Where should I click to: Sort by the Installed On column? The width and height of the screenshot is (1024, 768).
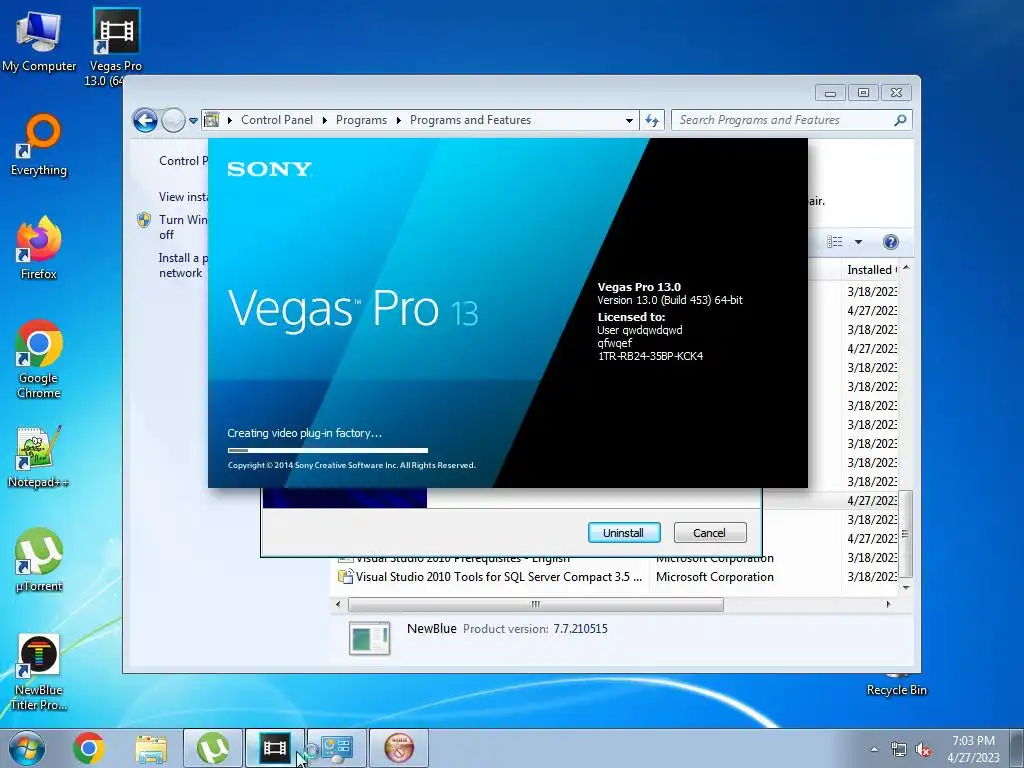[871, 270]
